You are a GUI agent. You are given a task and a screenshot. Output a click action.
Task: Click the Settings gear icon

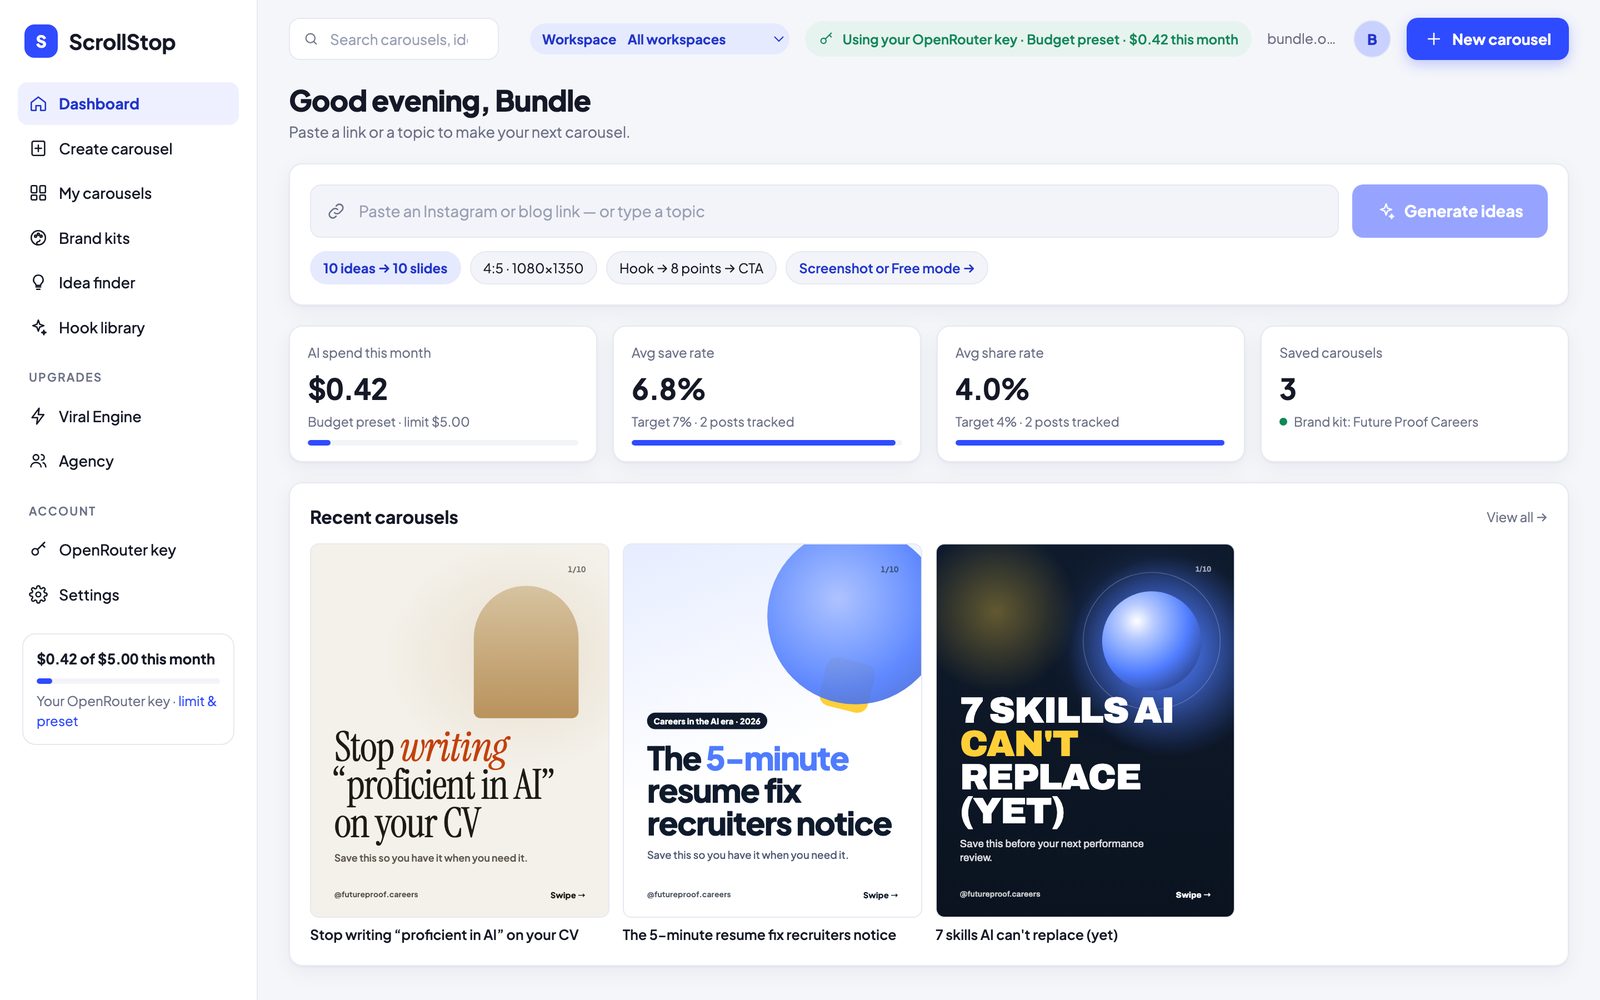pos(38,594)
